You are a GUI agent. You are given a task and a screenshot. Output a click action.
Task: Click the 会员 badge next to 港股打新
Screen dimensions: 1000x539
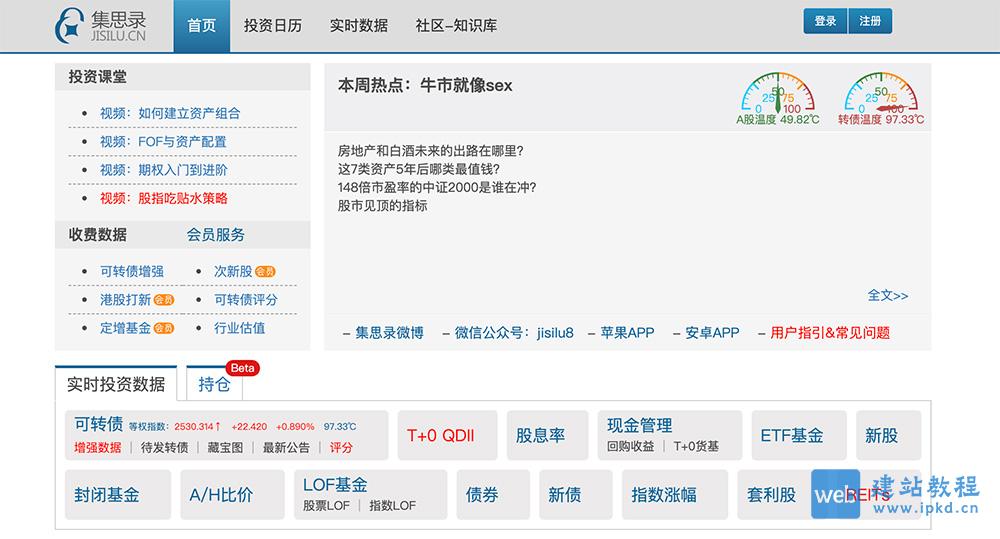tap(164, 300)
